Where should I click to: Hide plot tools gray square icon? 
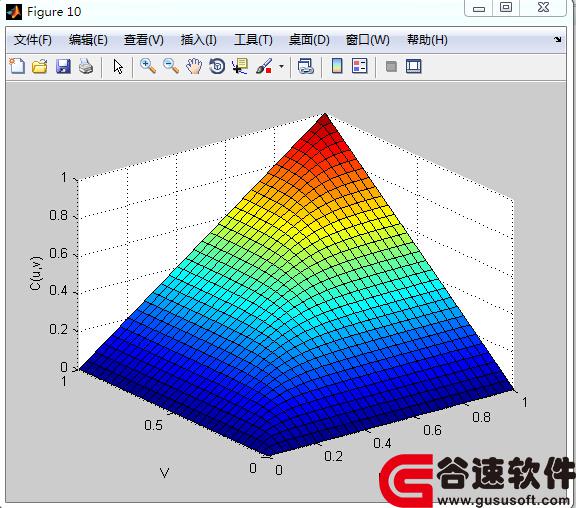point(391,66)
